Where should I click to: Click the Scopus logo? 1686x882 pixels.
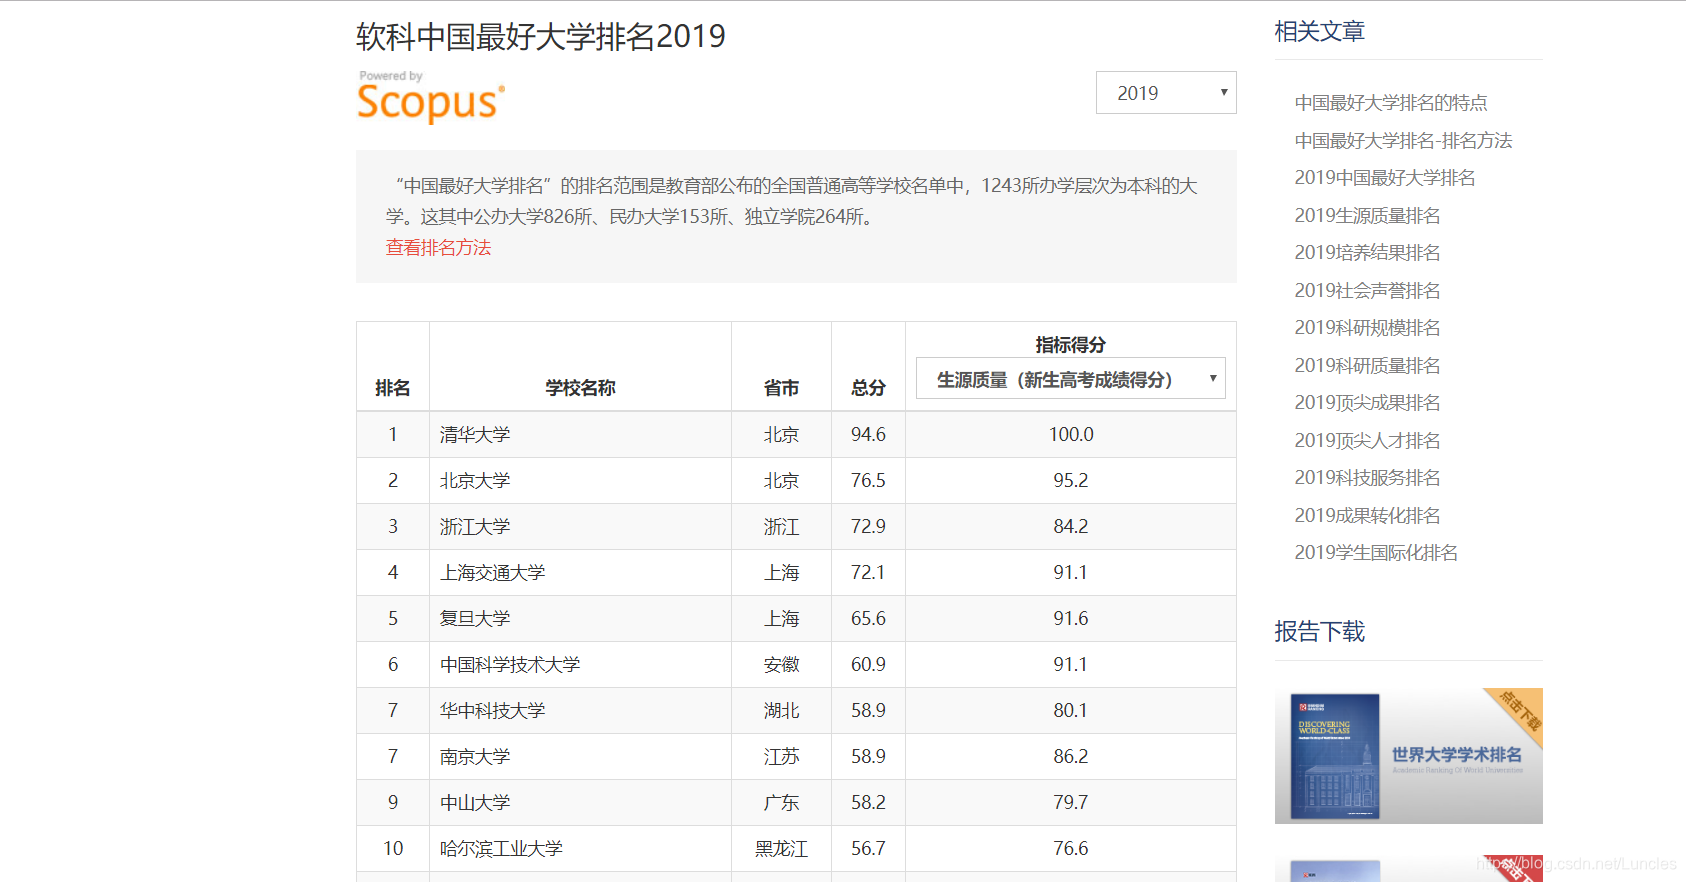click(x=431, y=98)
